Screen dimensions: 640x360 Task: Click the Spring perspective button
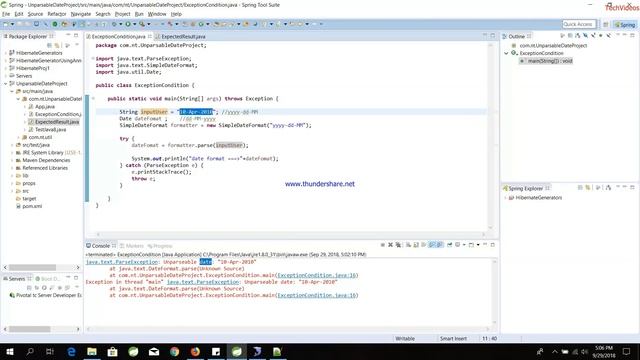[625, 24]
